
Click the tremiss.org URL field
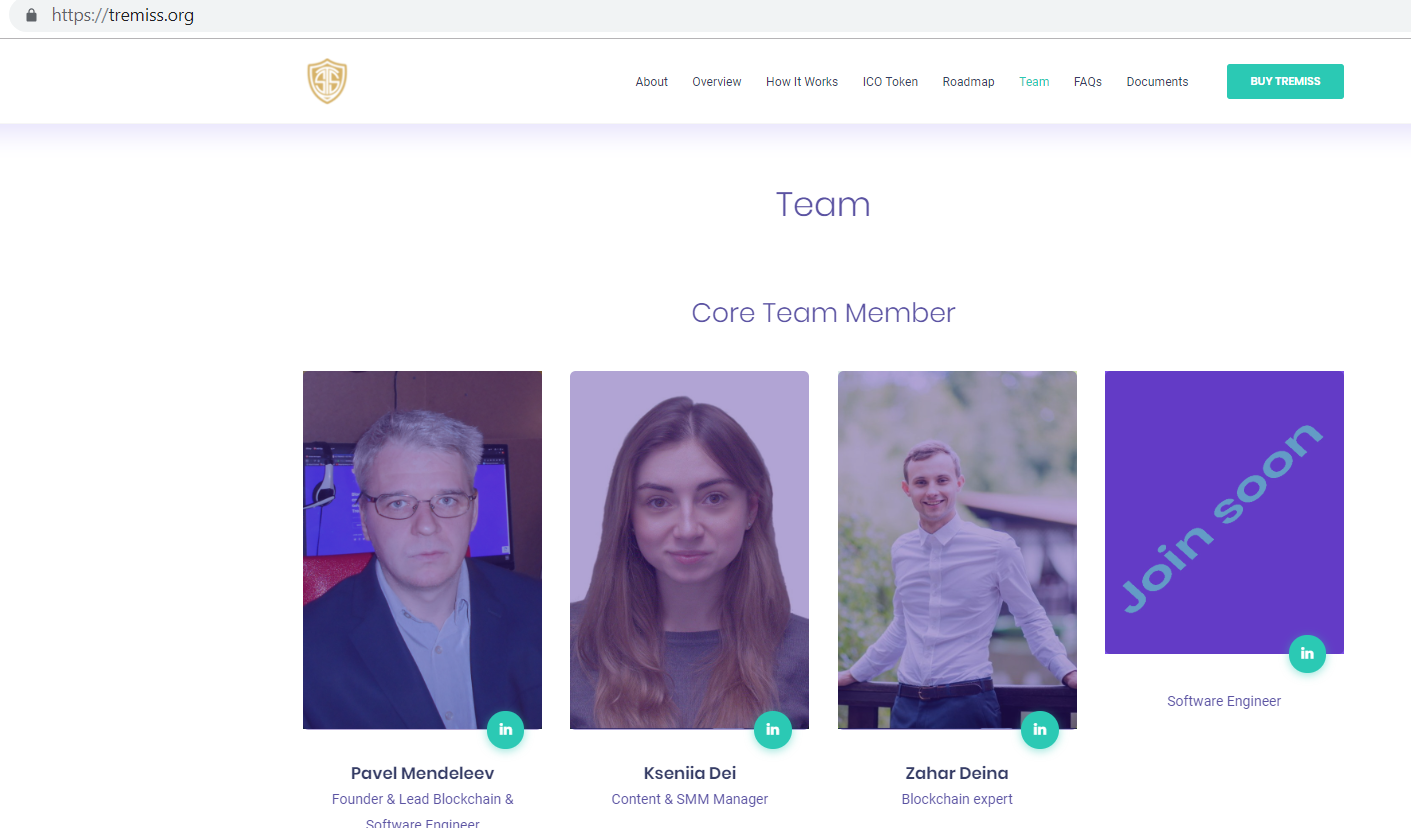point(700,16)
